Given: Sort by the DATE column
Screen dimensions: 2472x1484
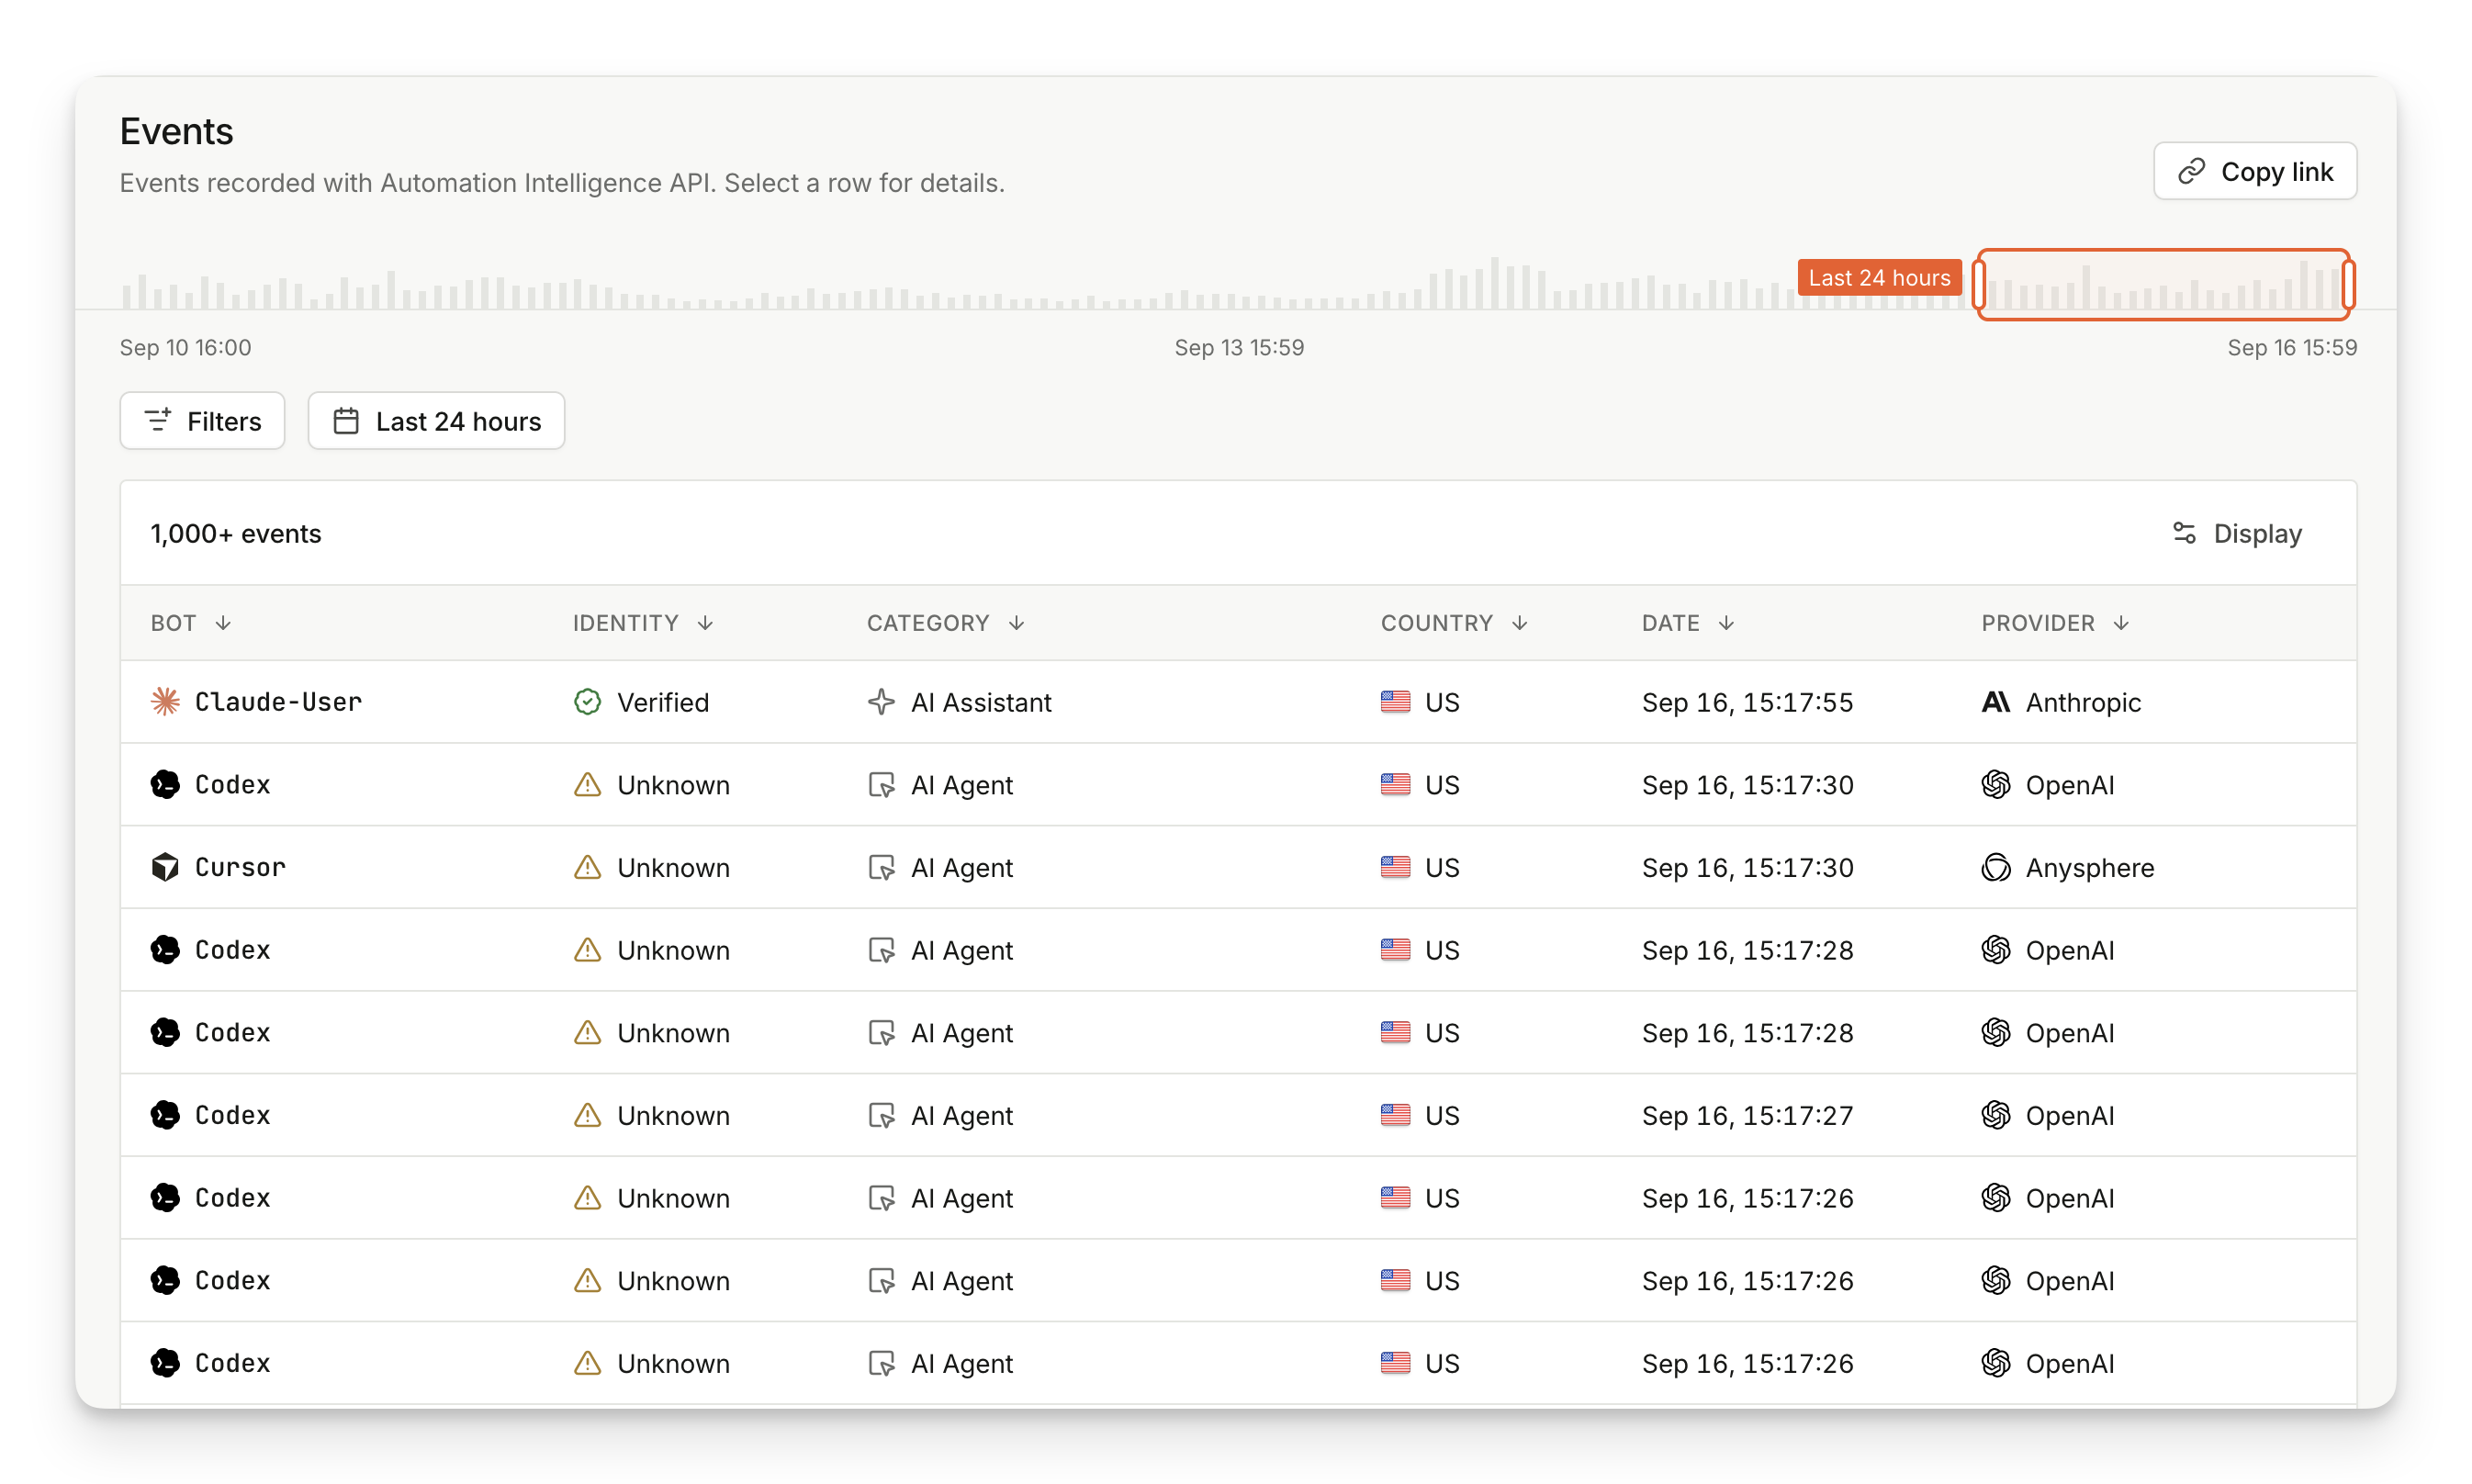Looking at the screenshot, I should pyautogui.click(x=1688, y=623).
